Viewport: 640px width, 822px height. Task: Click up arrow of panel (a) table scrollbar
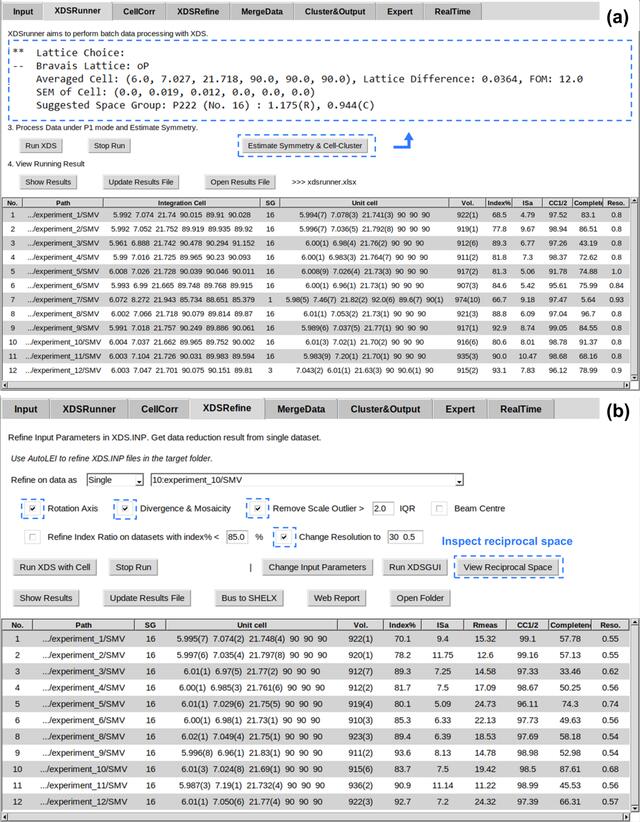pyautogui.click(x=634, y=201)
